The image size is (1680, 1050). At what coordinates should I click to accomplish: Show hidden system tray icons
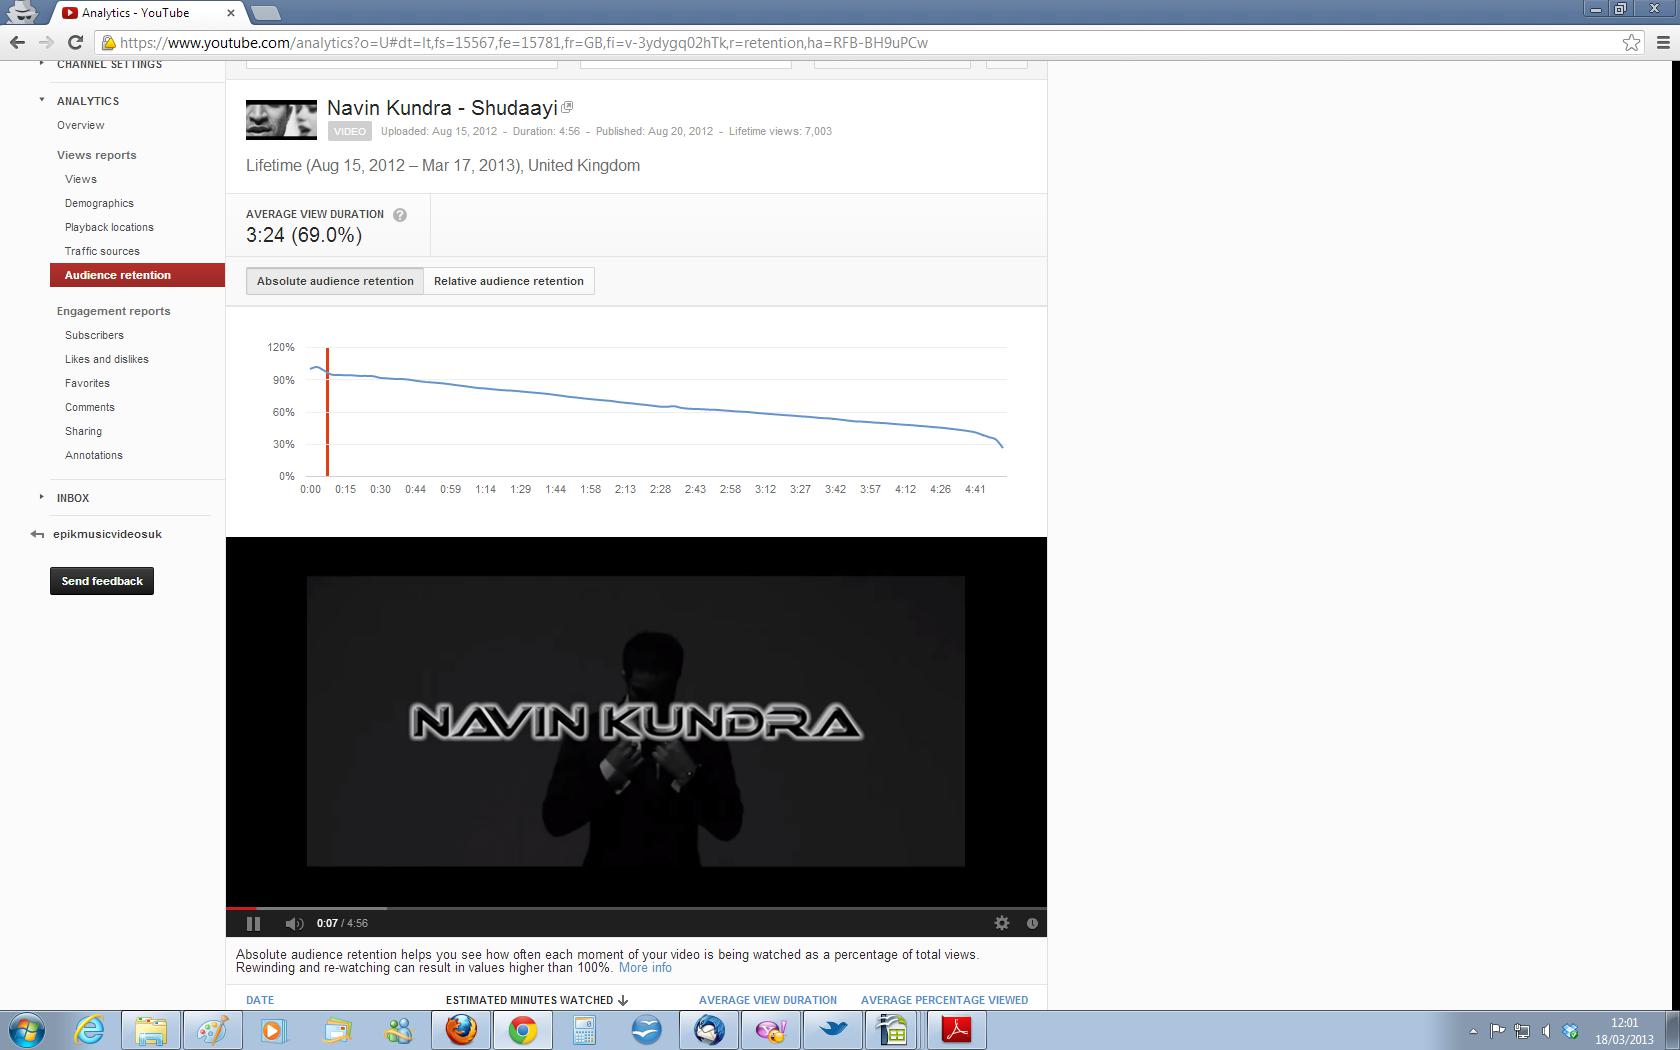pos(1473,1030)
